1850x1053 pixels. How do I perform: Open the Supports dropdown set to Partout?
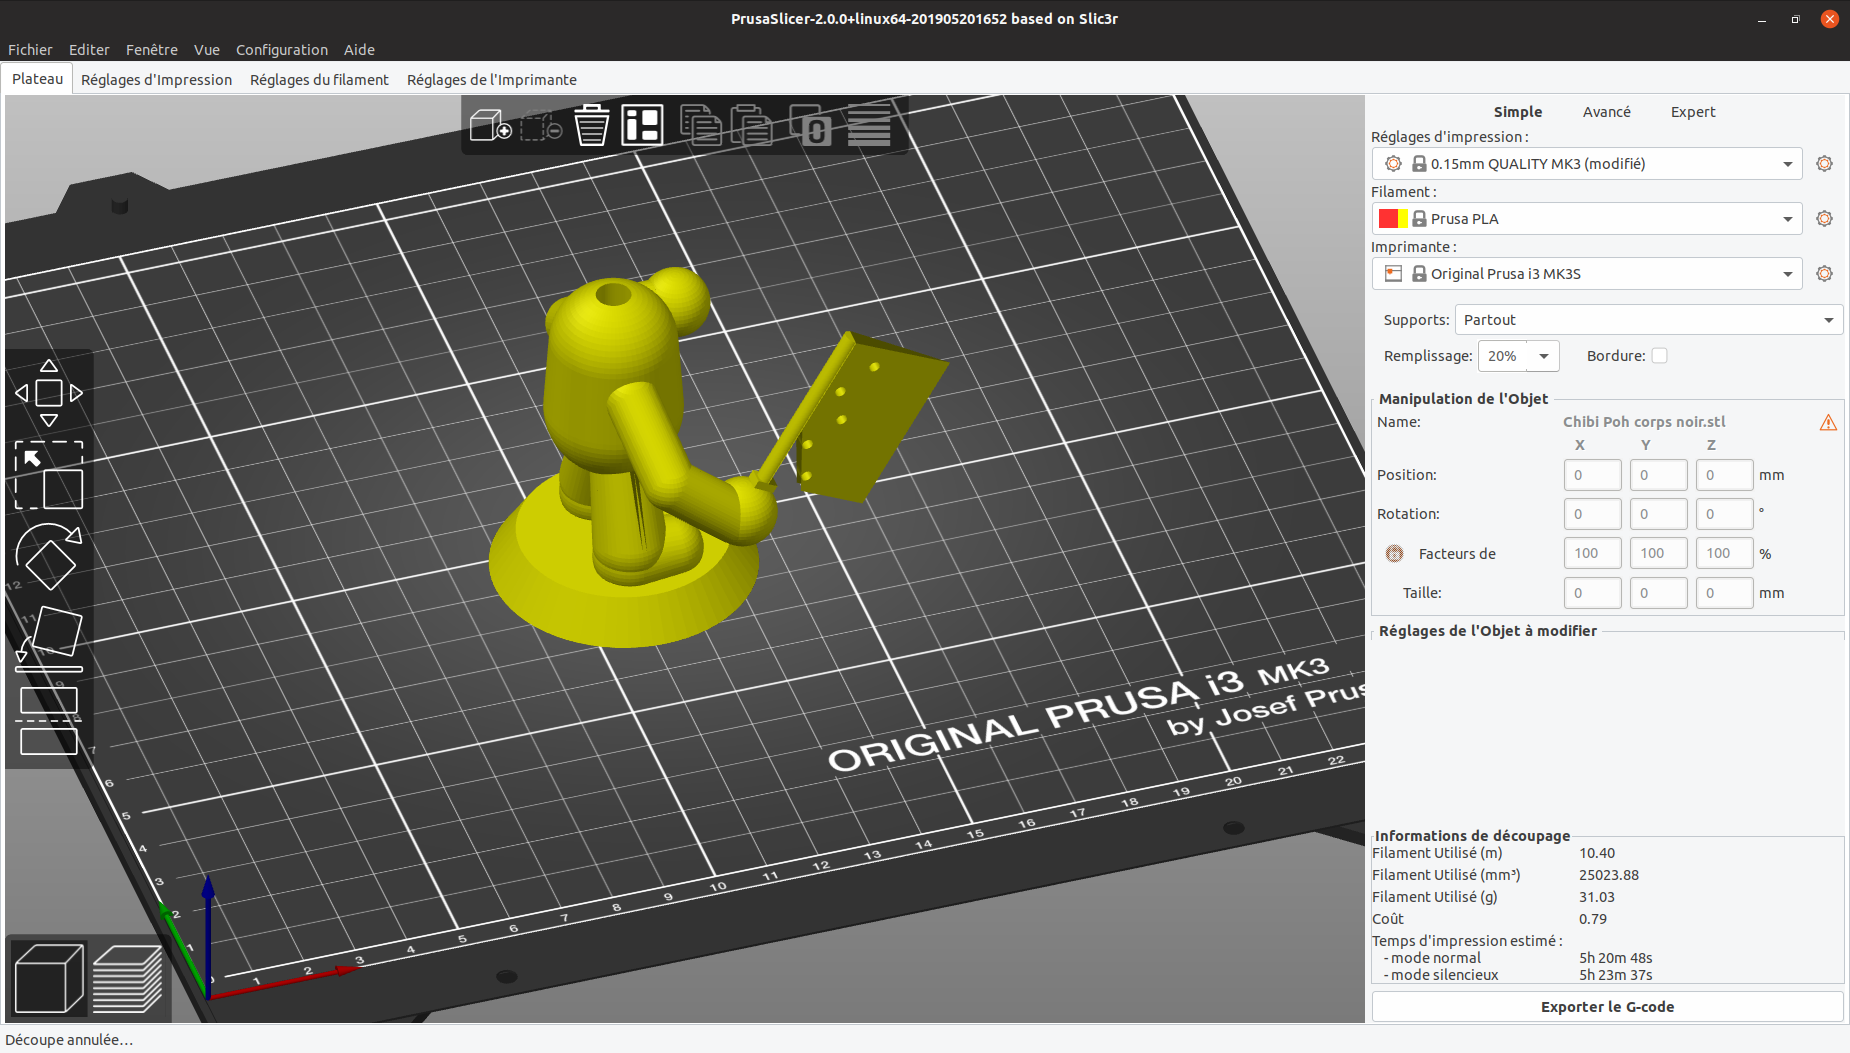1647,319
